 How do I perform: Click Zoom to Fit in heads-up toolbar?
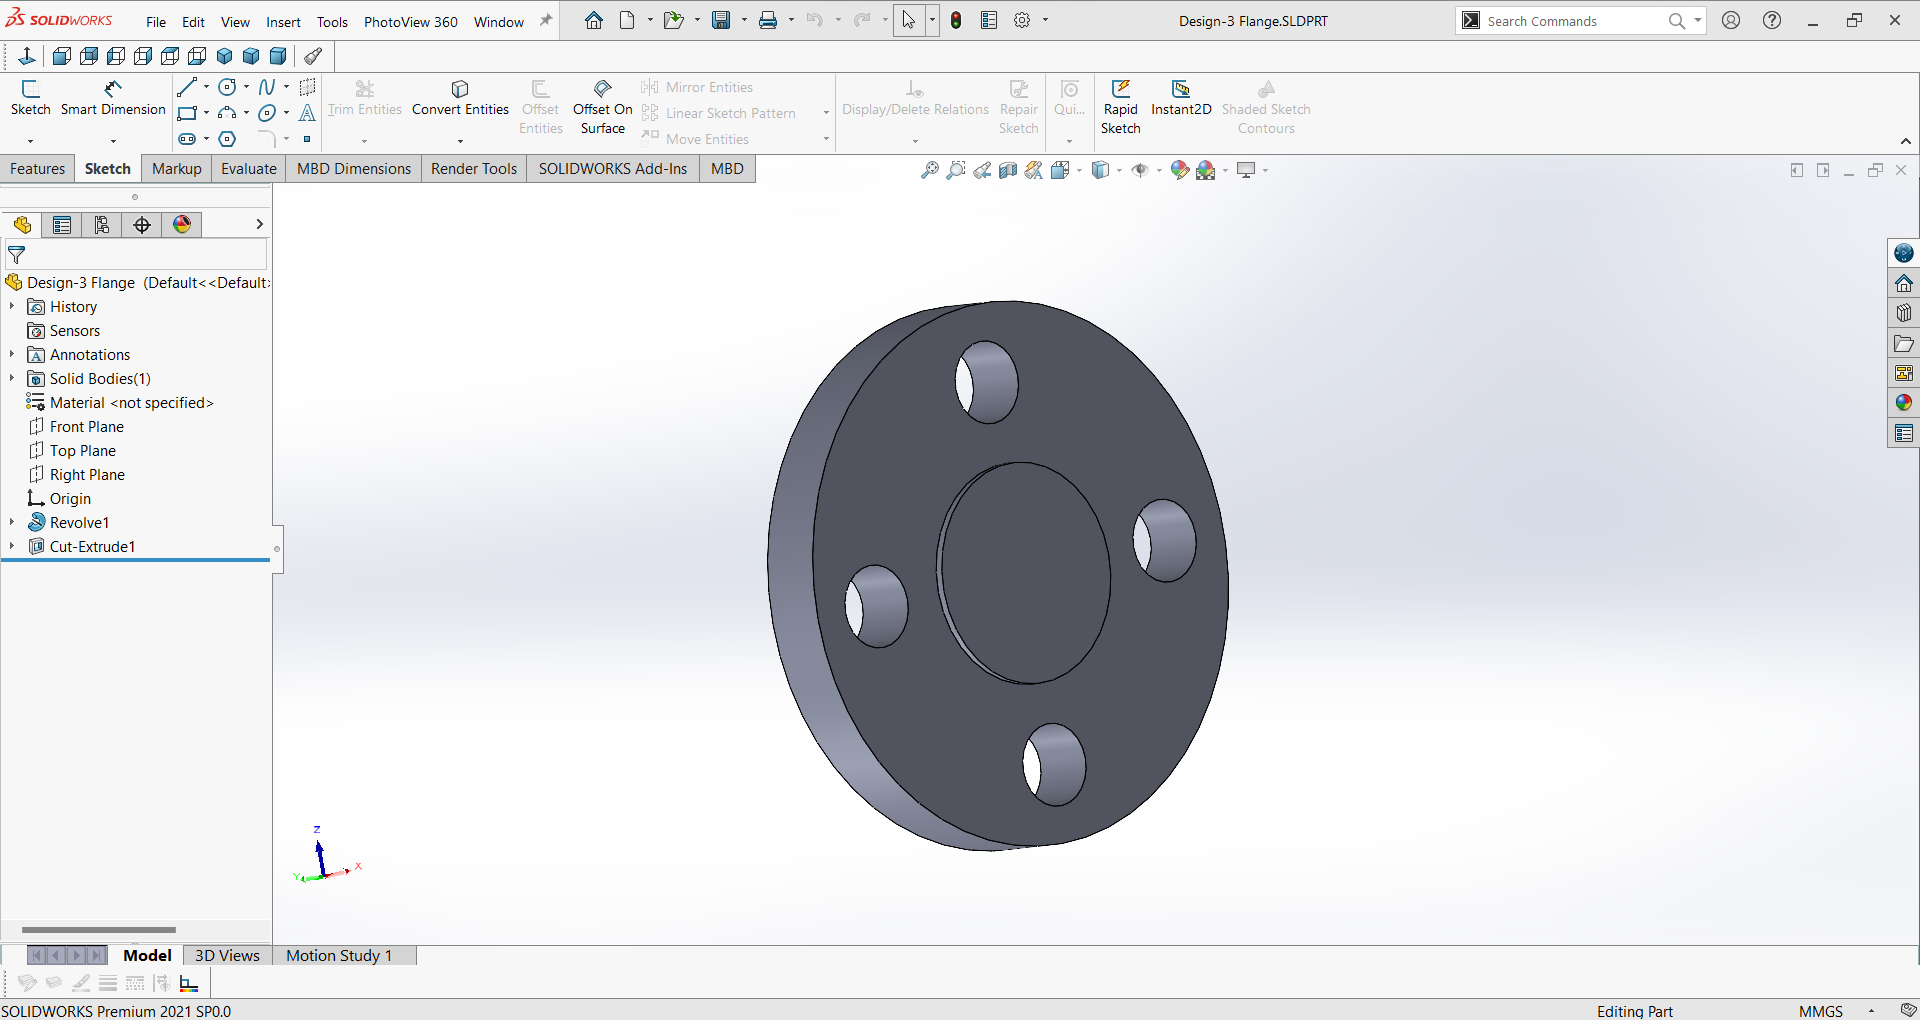coord(930,170)
